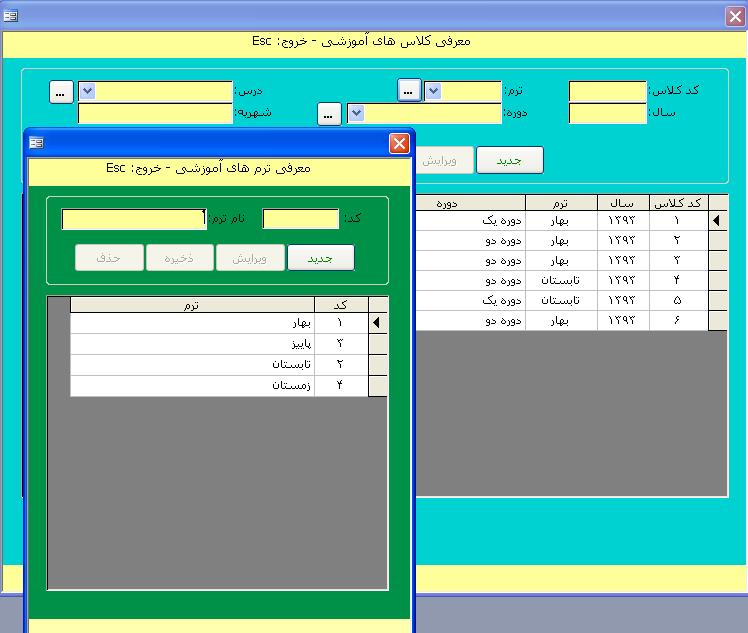This screenshot has height=633, width=748.
Task: Click the دوره column header in class grid
Action: point(470,203)
